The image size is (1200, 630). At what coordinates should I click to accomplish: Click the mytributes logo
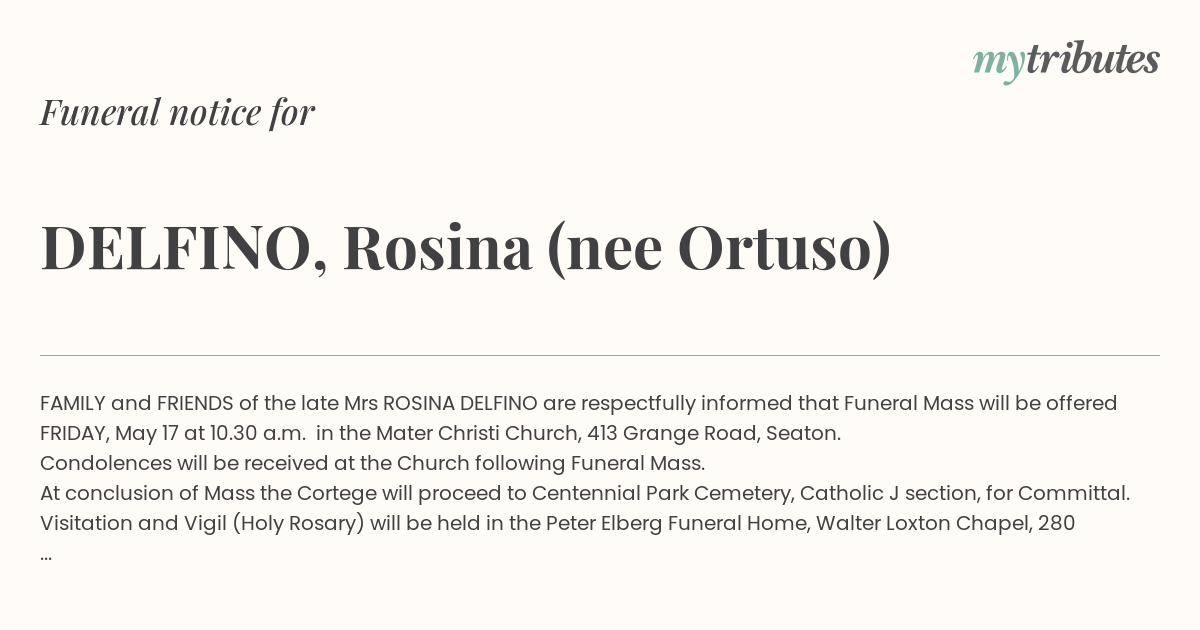click(1066, 61)
